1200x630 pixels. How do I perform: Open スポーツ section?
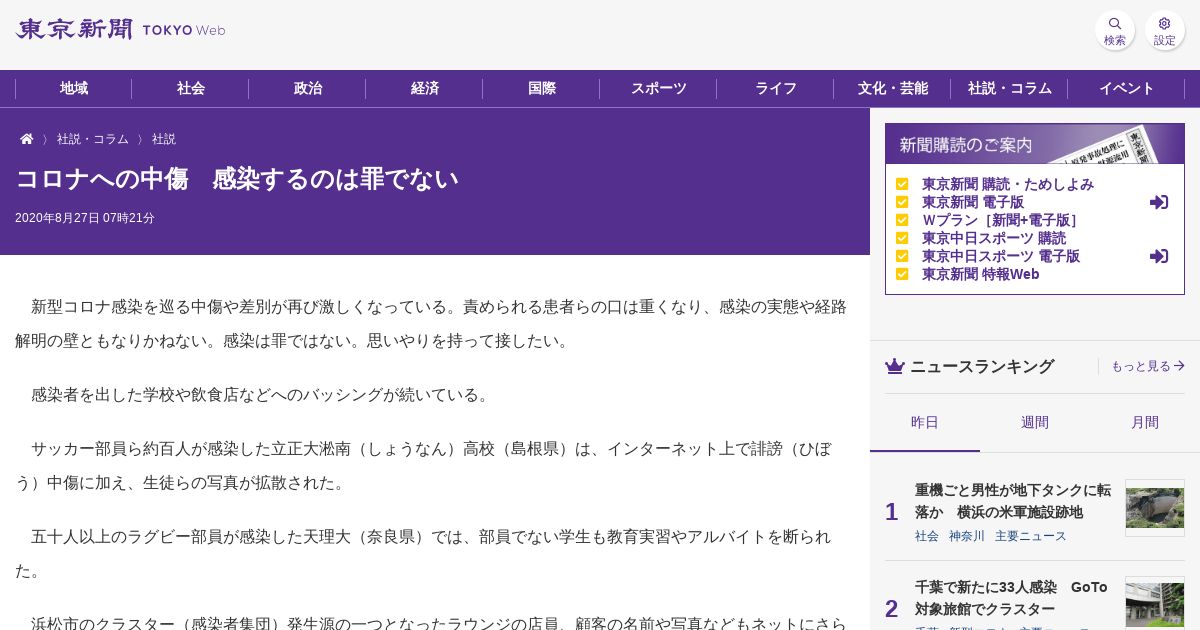[659, 88]
